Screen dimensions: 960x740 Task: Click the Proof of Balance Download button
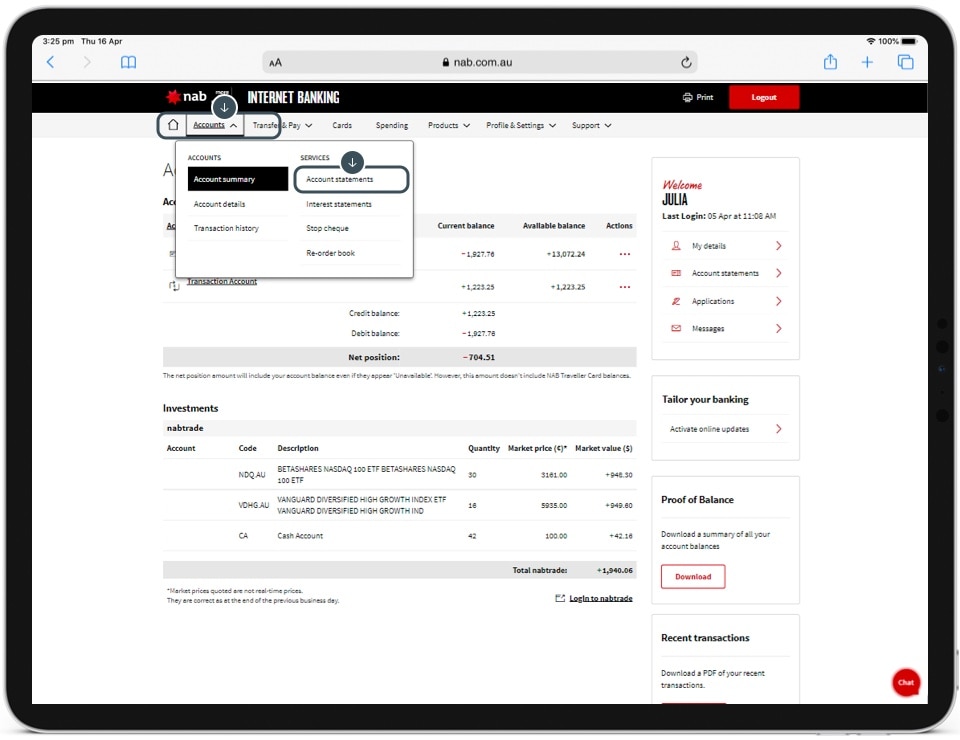point(692,577)
